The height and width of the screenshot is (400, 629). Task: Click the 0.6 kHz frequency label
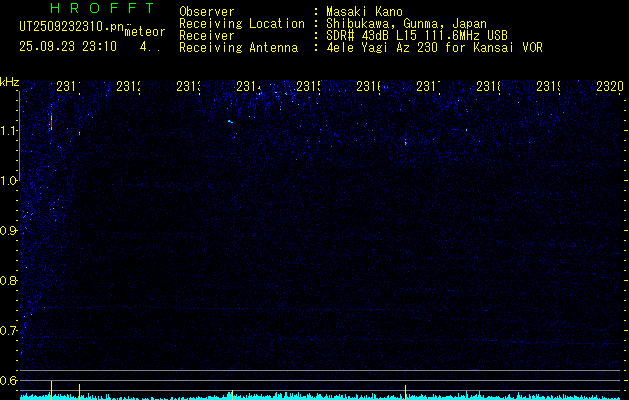click(x=8, y=380)
